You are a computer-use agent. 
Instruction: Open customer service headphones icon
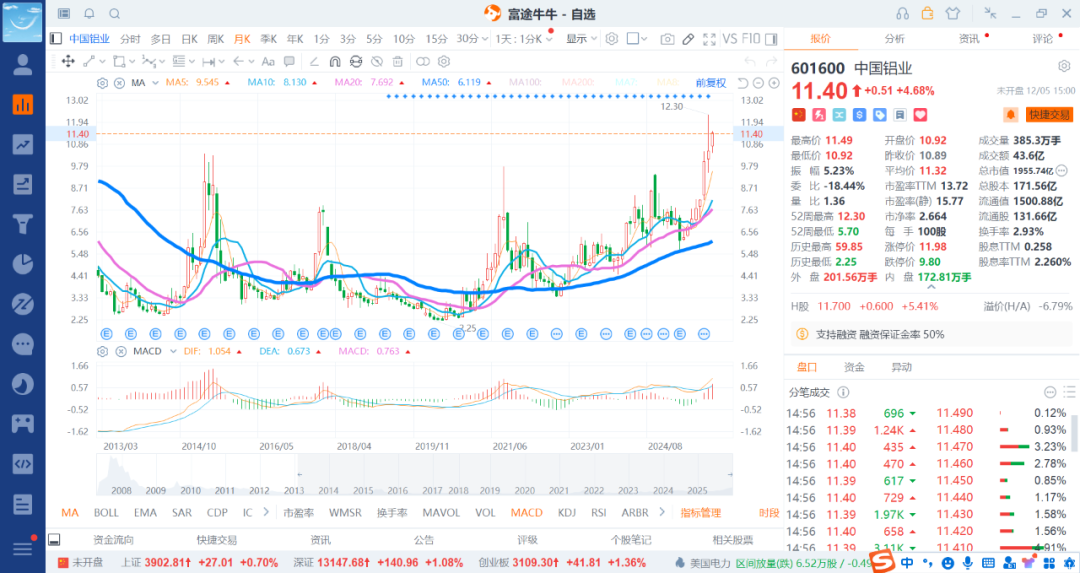click(902, 14)
